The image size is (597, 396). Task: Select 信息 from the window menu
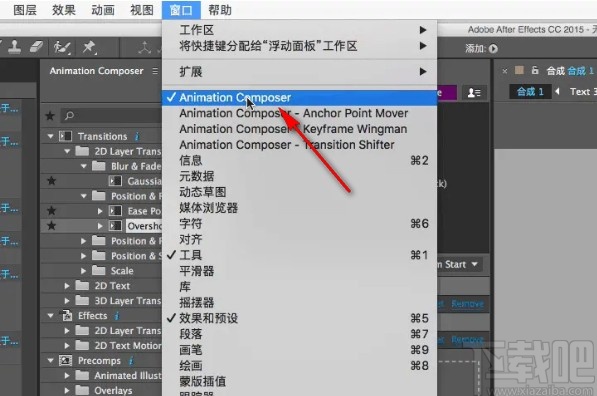point(300,161)
